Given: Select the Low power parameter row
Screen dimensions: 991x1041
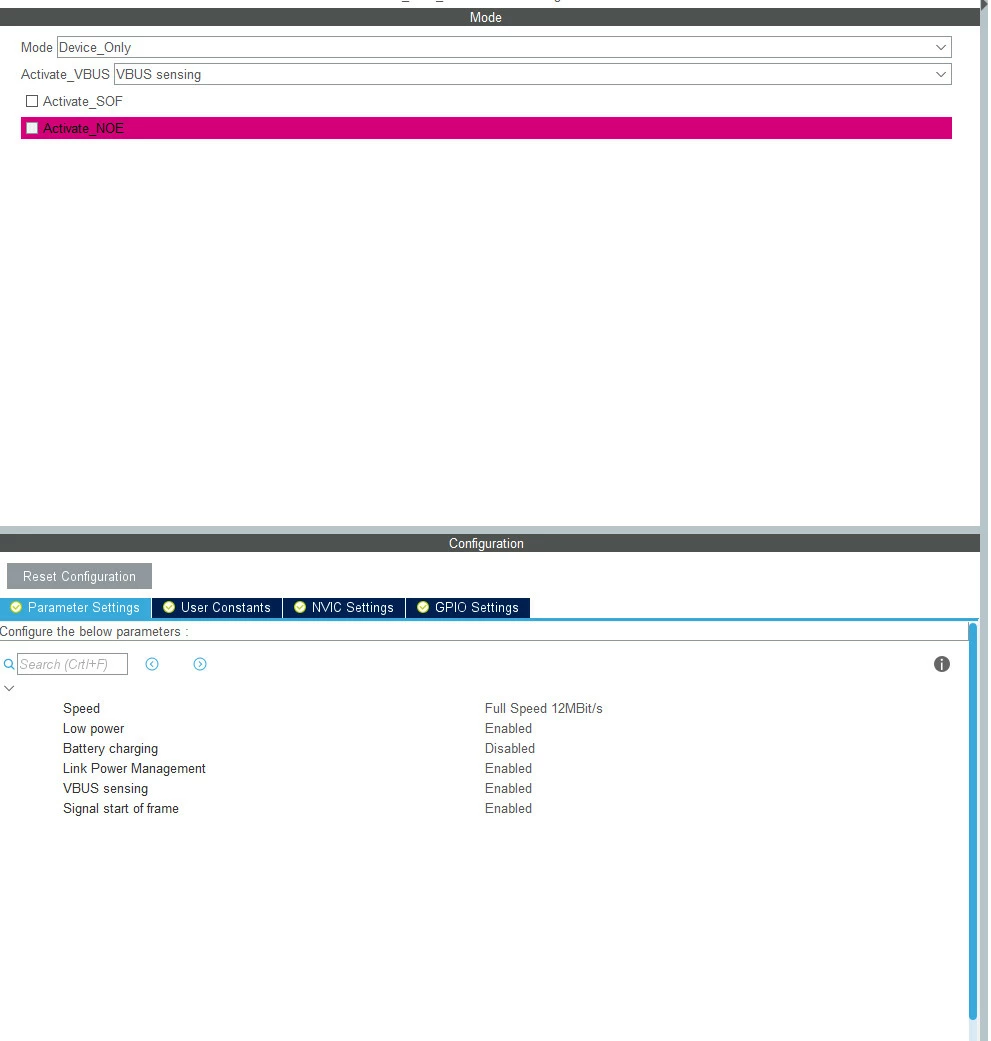Looking at the screenshot, I should point(483,728).
